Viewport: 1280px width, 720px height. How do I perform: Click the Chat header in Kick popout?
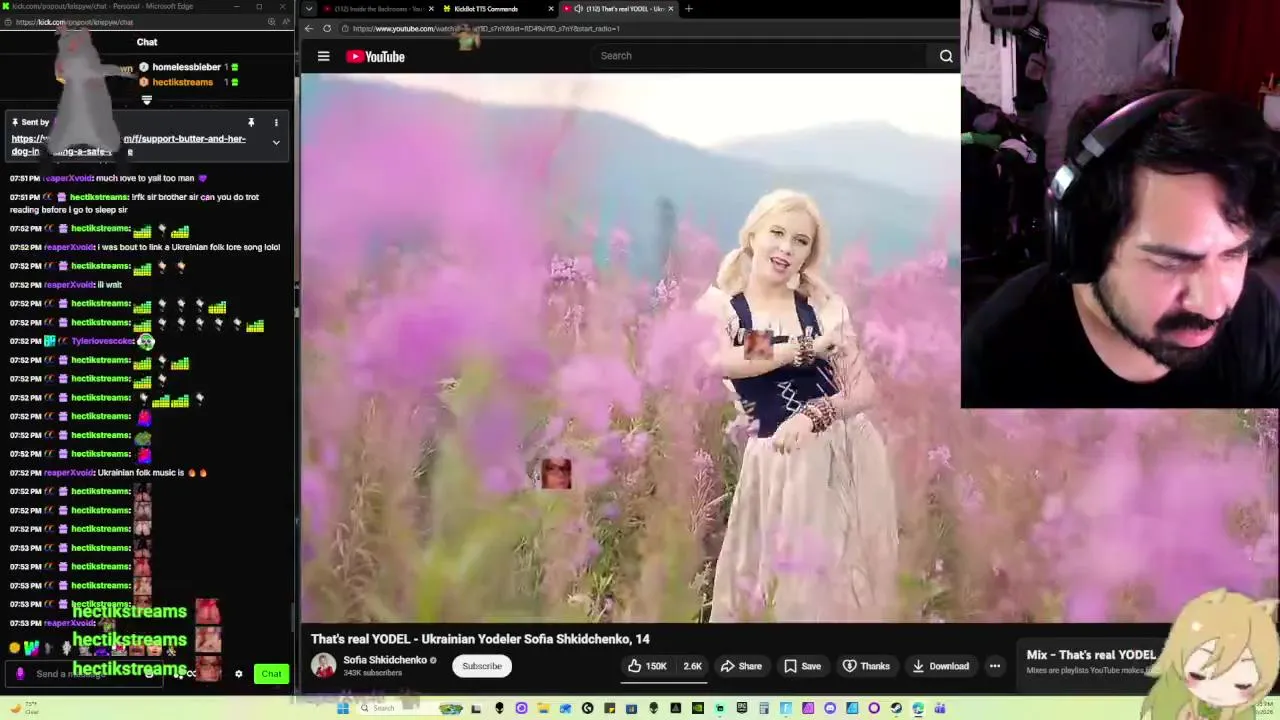pos(147,42)
